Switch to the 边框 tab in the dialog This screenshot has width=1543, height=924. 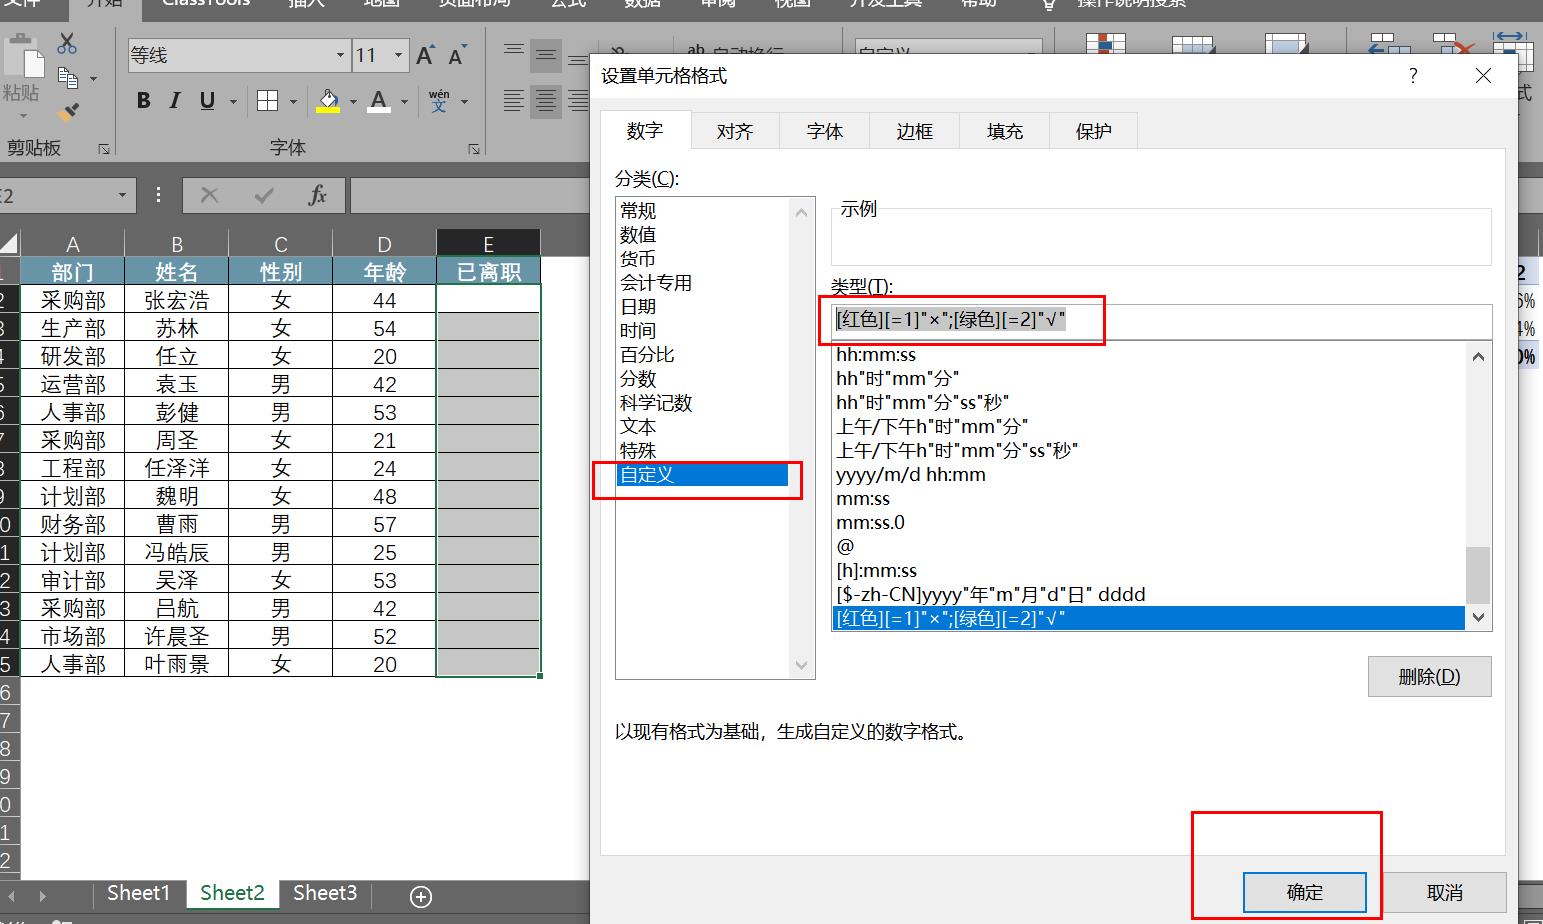tap(913, 130)
